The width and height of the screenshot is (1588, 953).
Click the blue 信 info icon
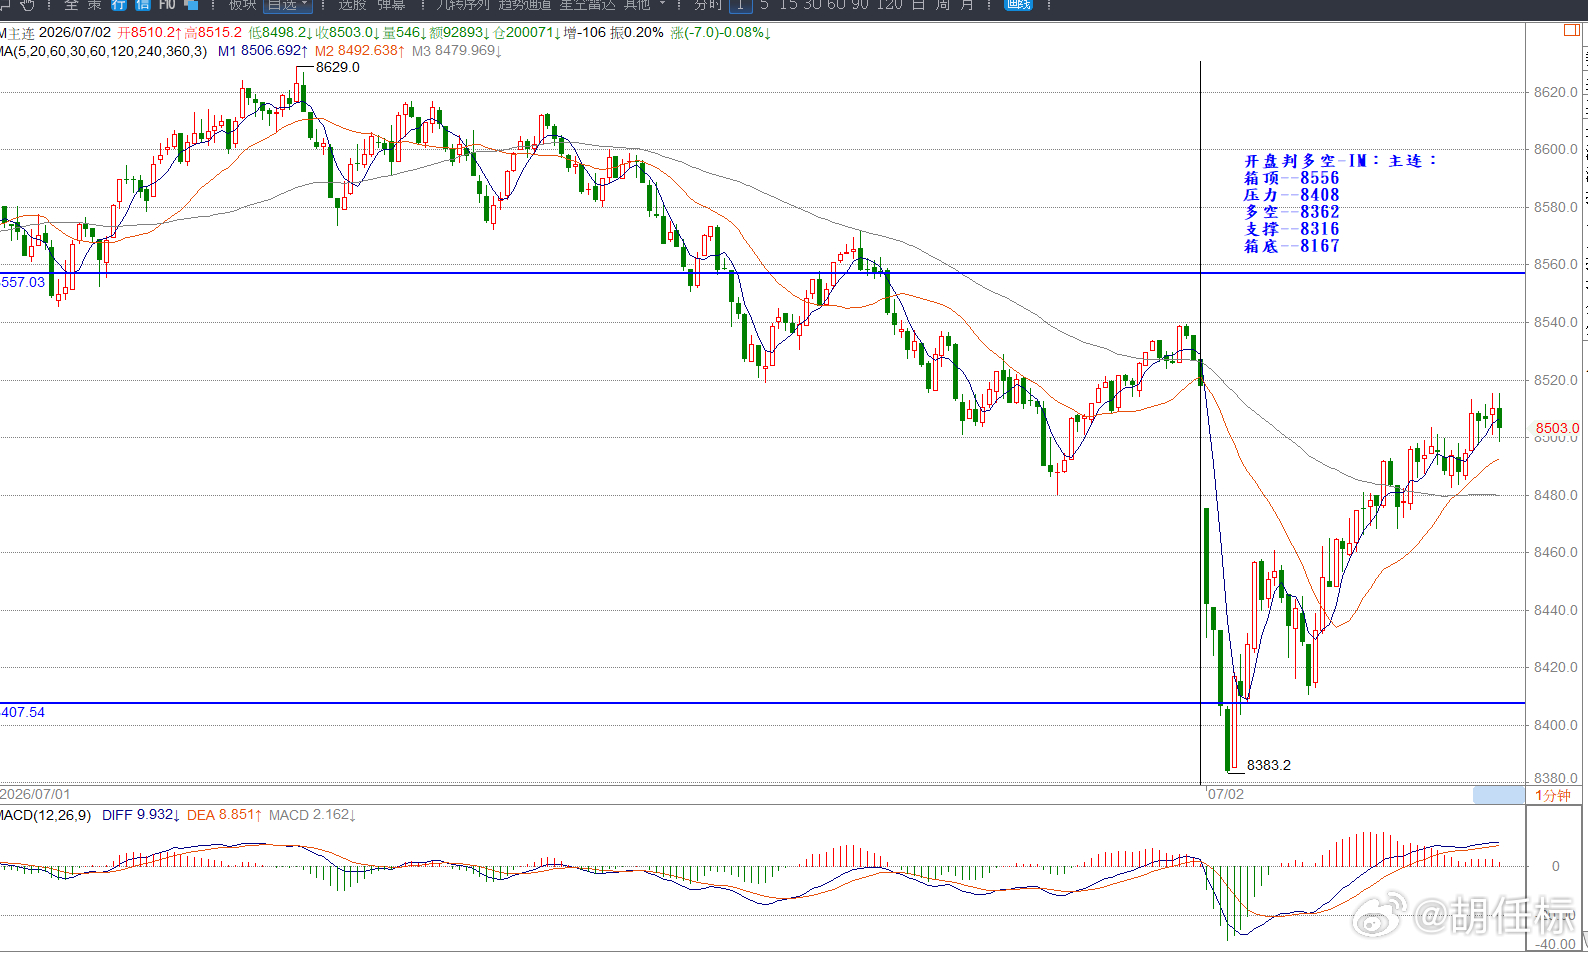(x=142, y=5)
